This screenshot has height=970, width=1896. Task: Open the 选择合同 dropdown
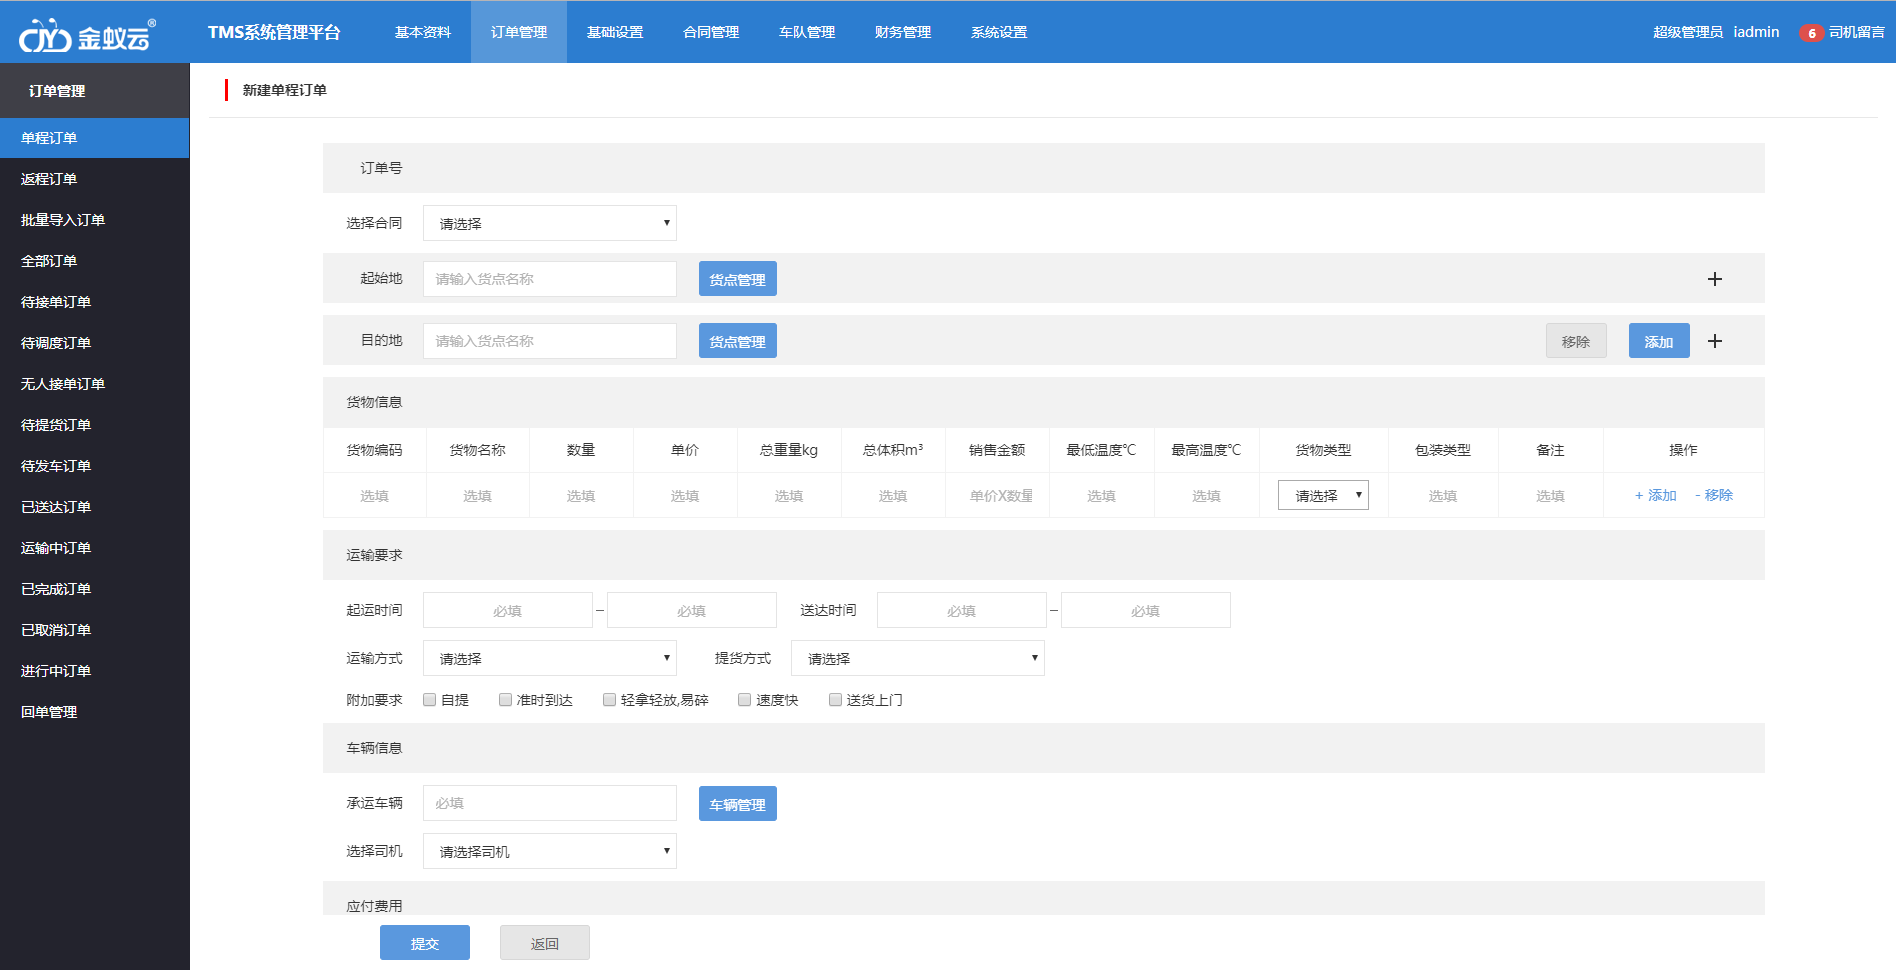click(550, 223)
